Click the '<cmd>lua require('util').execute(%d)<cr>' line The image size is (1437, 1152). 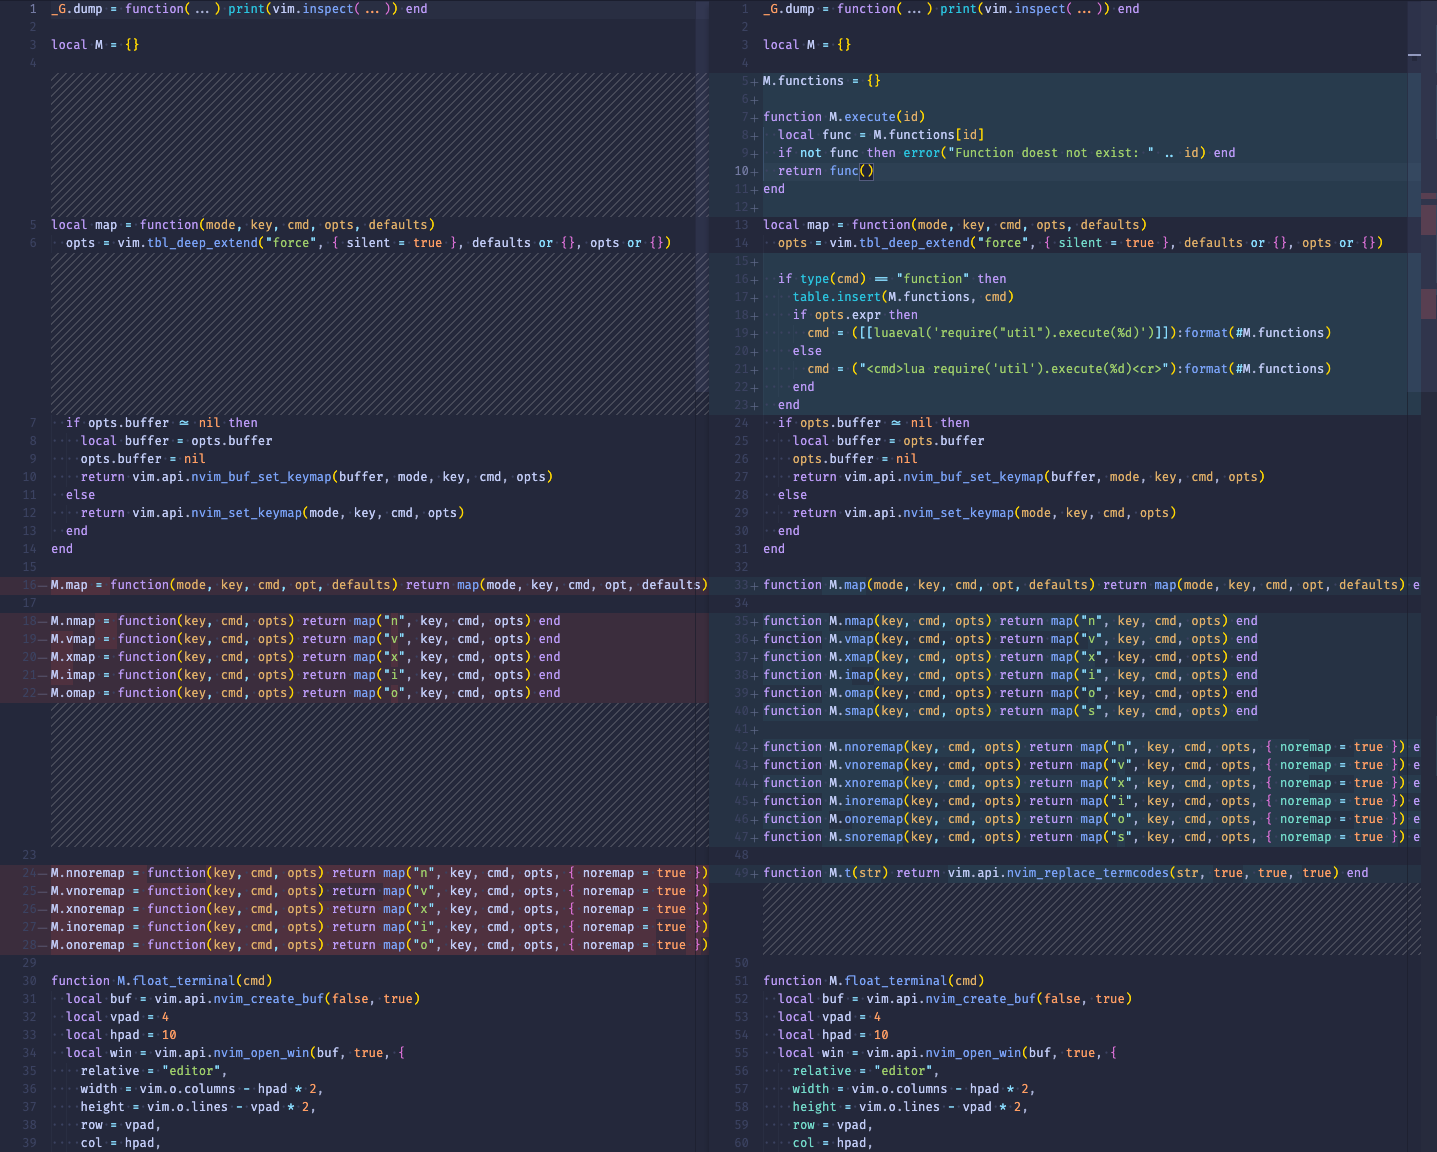[1069, 369]
